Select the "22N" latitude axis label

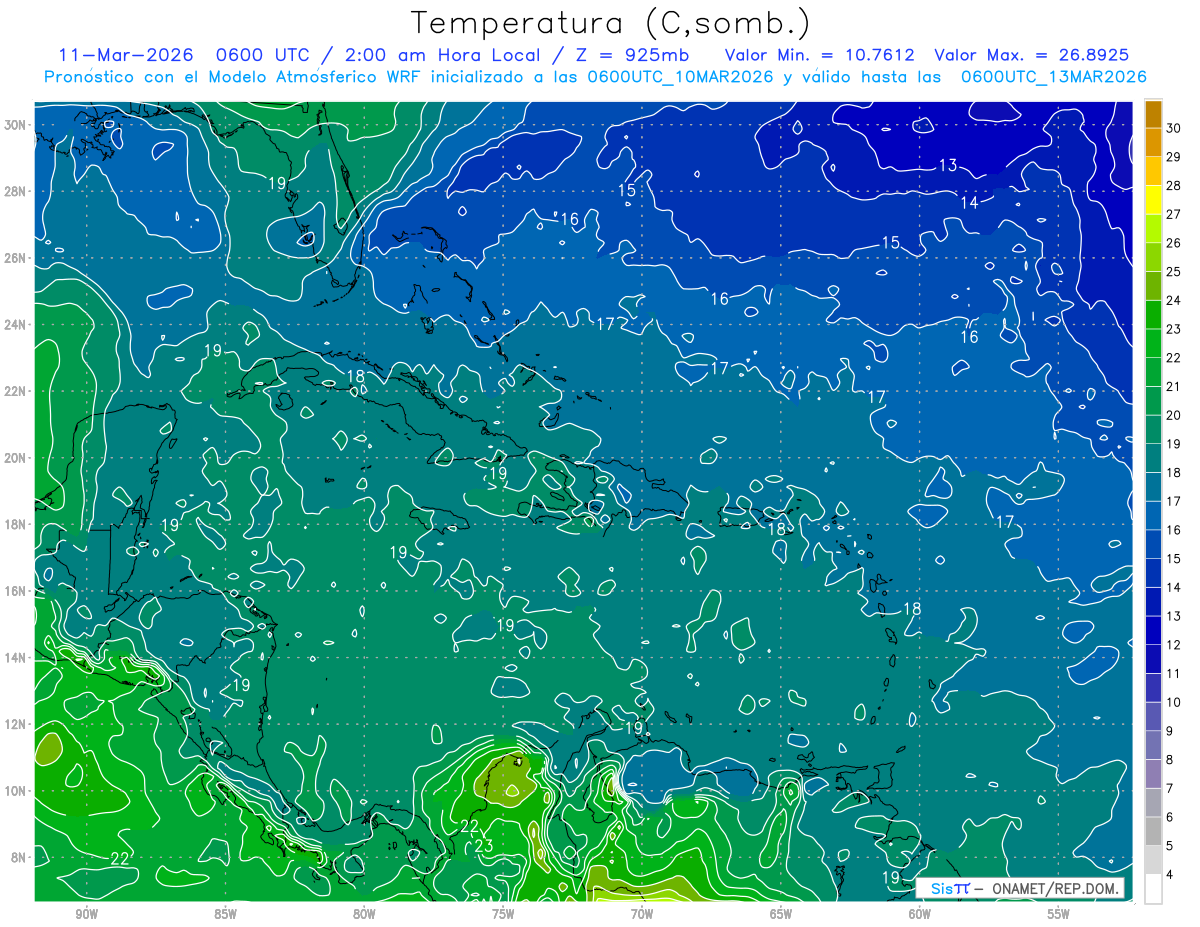(x=17, y=391)
